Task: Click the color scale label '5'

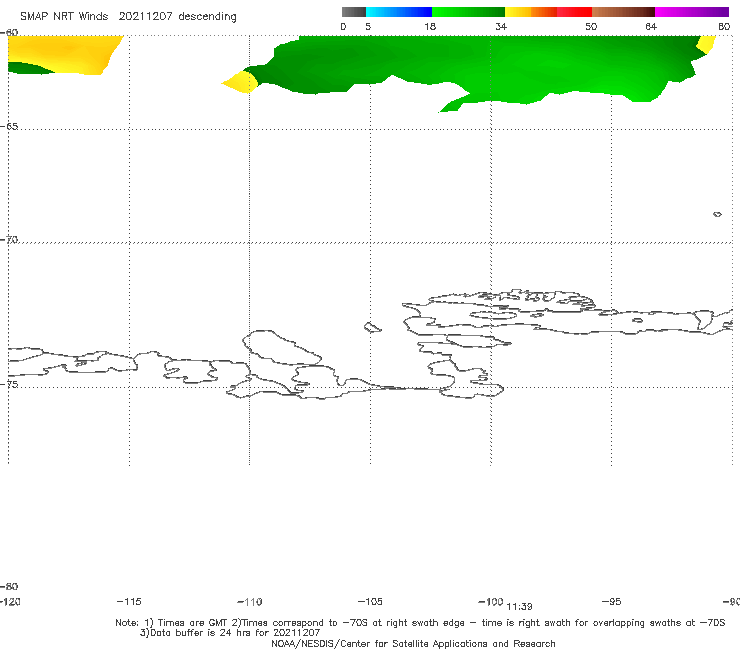Action: 368,26
